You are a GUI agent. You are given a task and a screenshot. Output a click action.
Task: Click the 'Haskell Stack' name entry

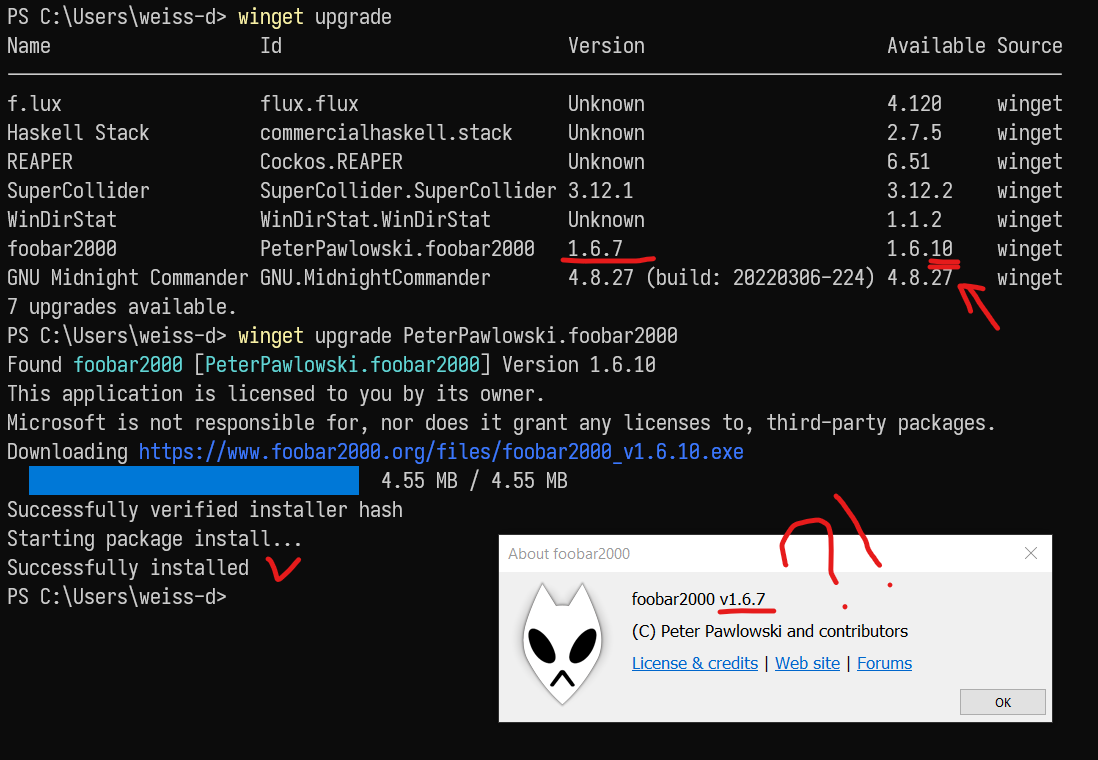pos(78,133)
